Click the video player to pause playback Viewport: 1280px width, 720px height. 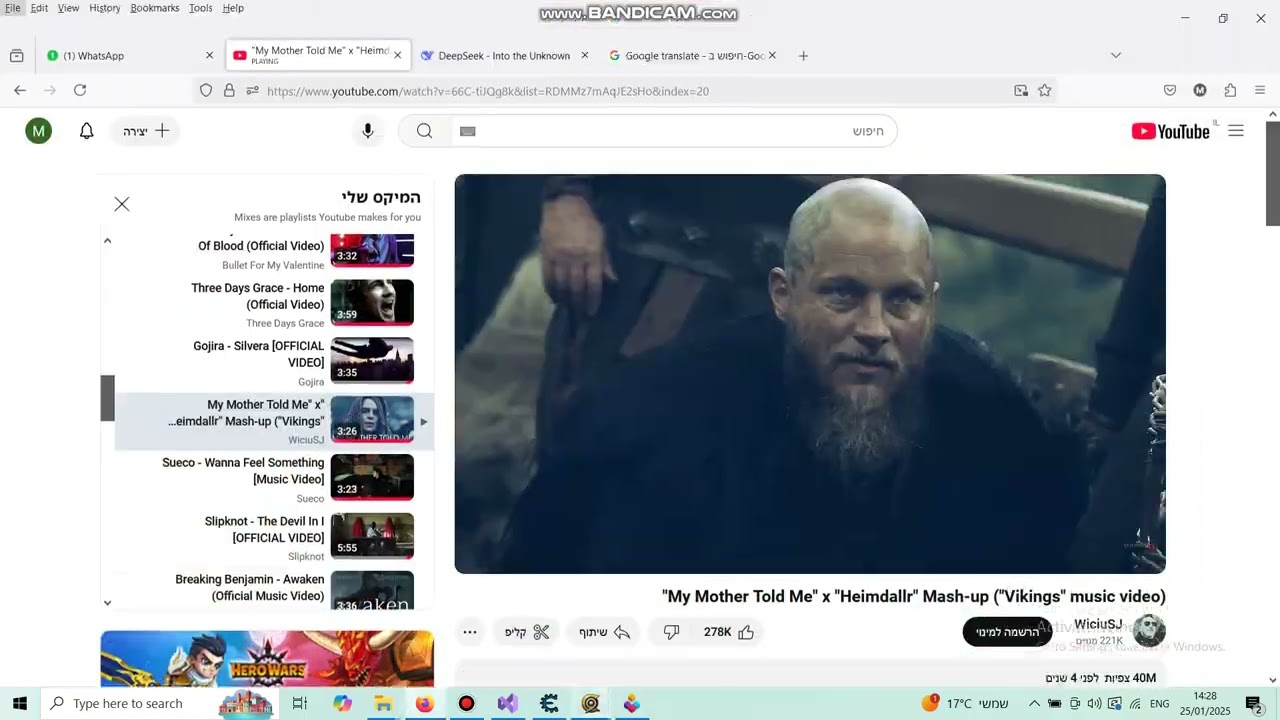pyautogui.click(x=810, y=374)
